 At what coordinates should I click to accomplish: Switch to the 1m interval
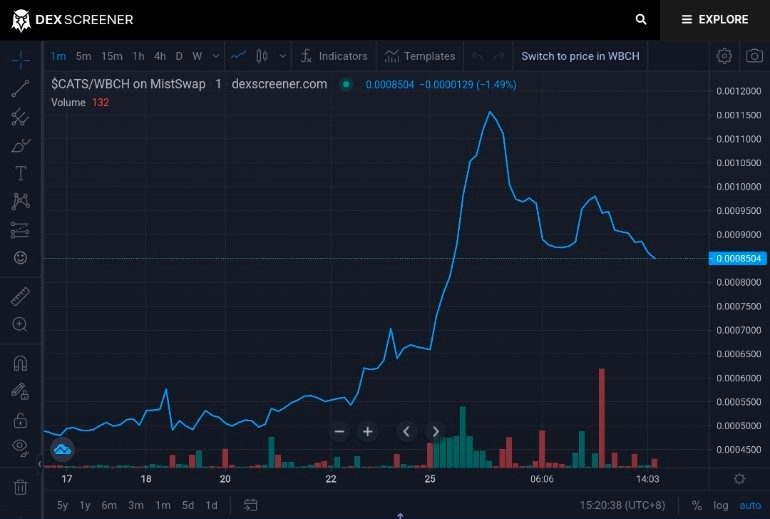tap(58, 56)
